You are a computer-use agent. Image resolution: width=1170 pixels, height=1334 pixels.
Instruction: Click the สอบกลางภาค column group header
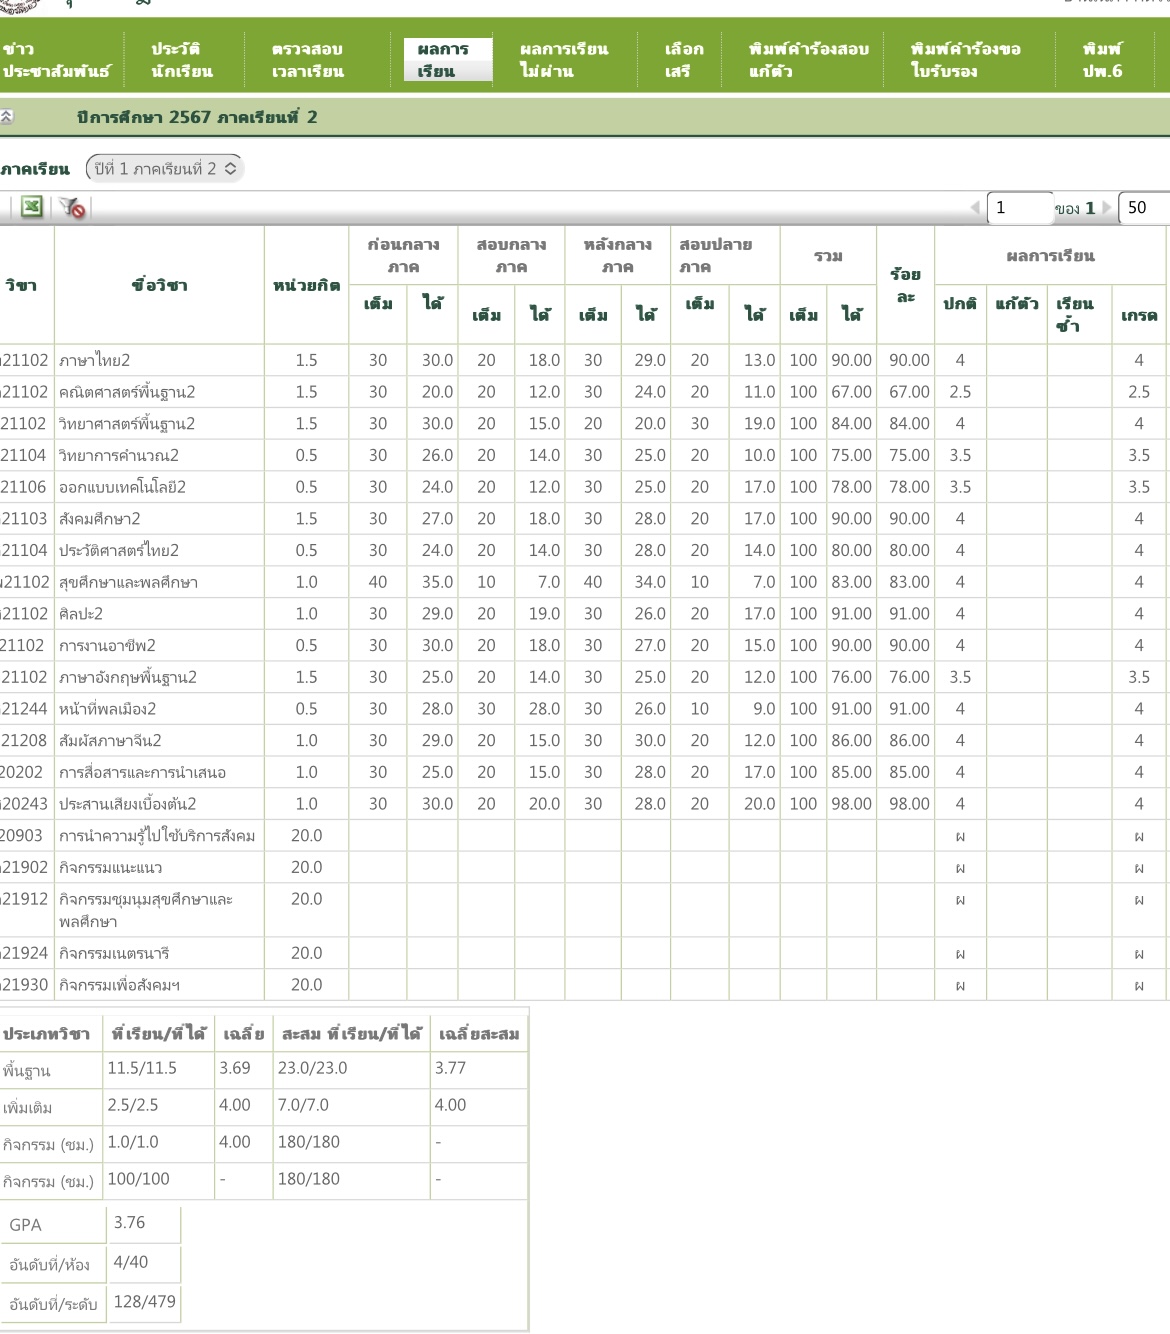coord(511,255)
